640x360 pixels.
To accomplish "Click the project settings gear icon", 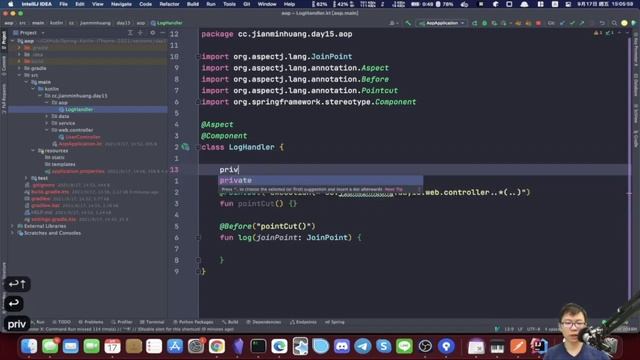I will [x=153, y=33].
